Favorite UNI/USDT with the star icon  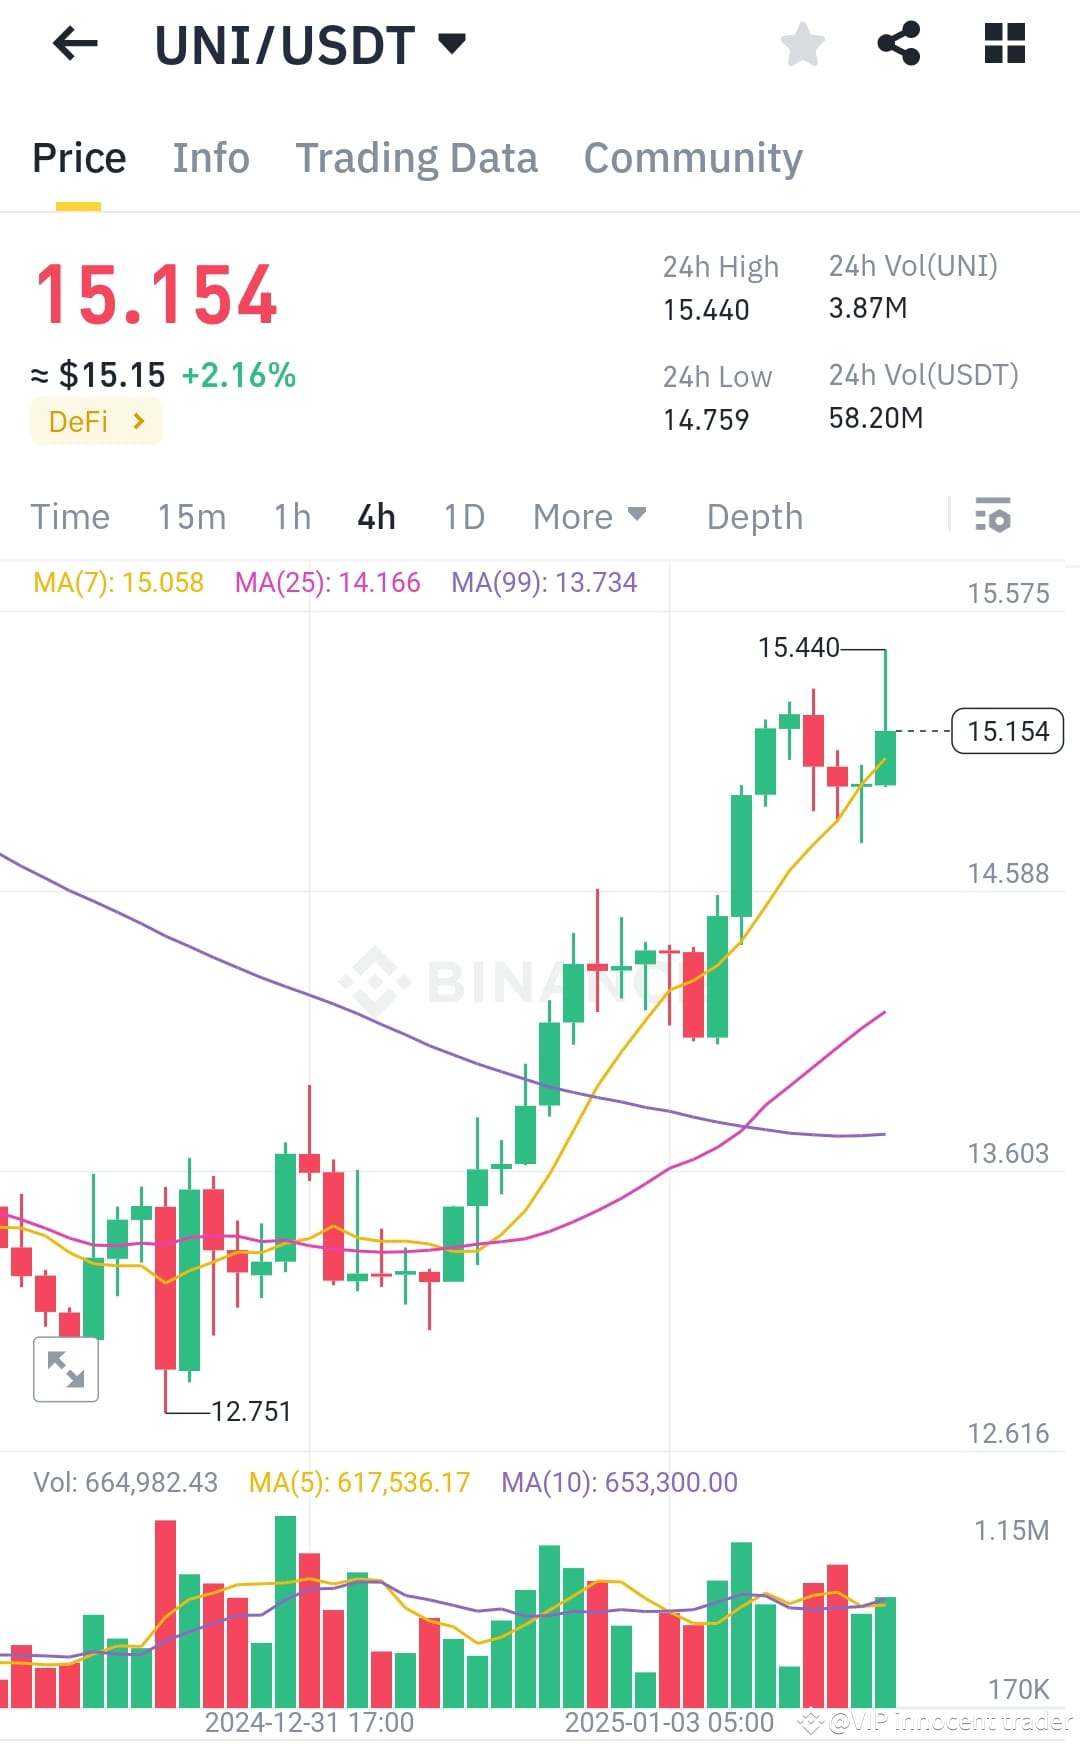tap(802, 44)
